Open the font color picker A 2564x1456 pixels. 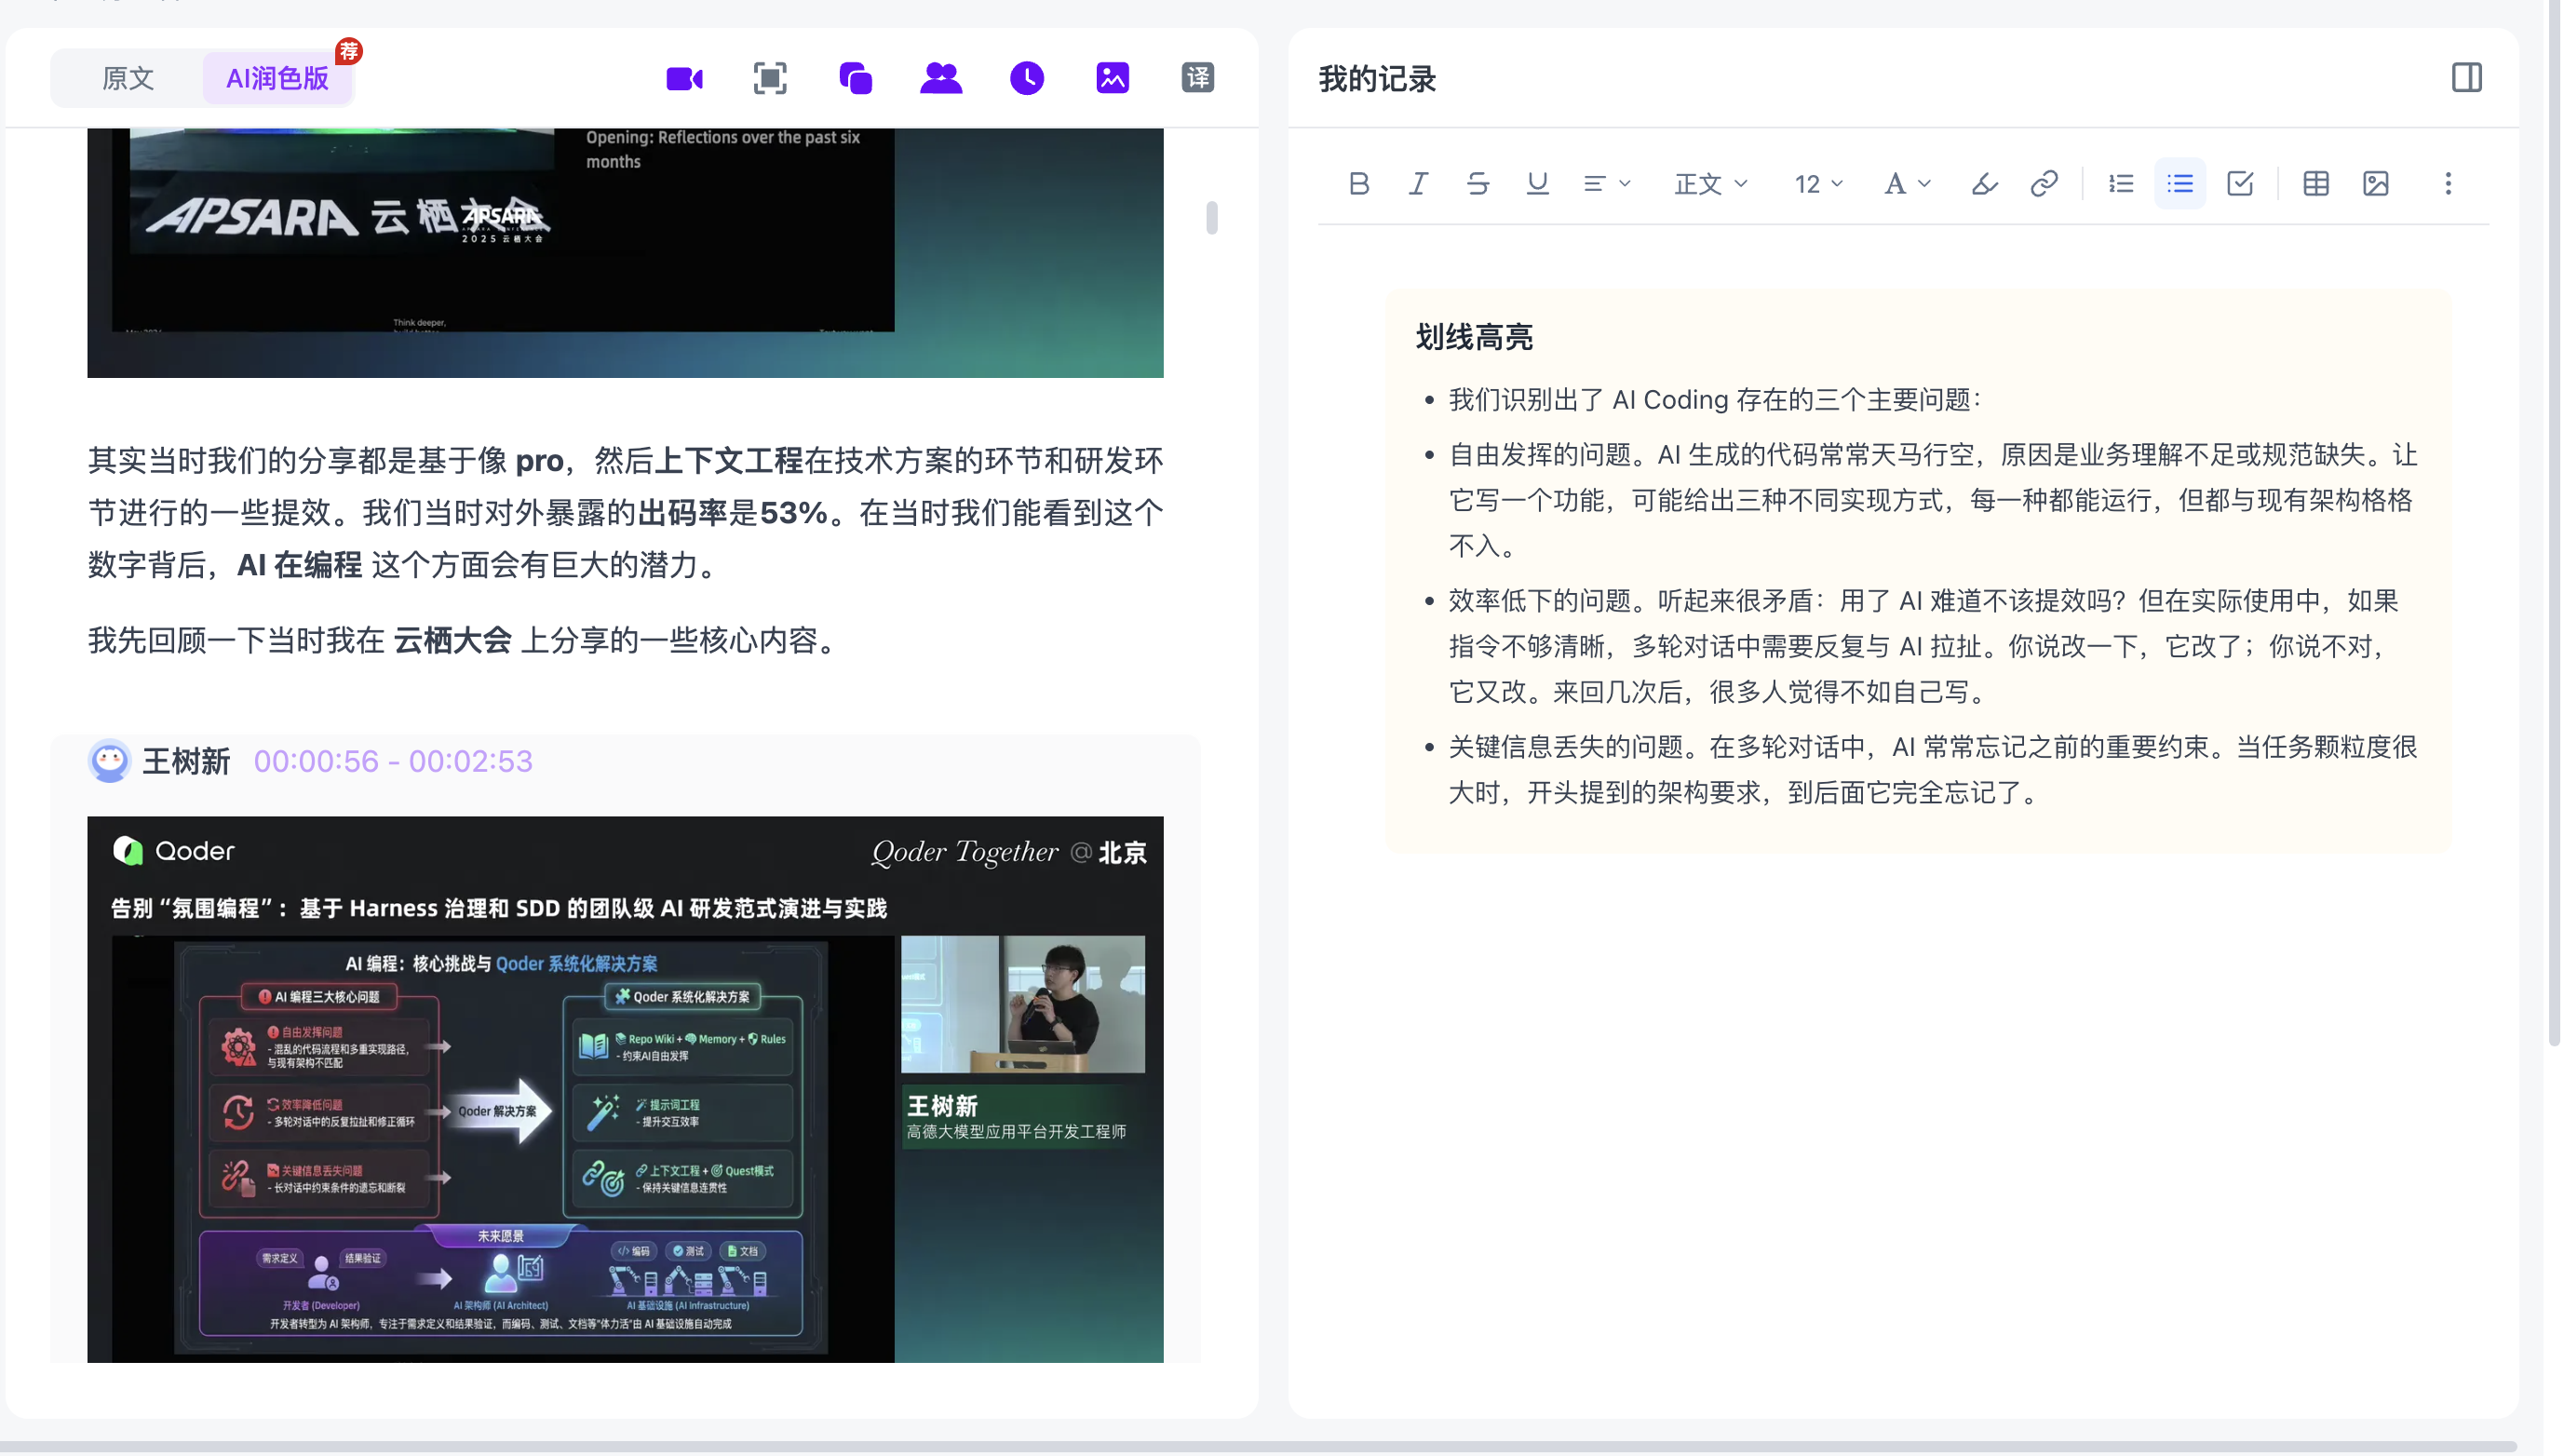[1906, 184]
